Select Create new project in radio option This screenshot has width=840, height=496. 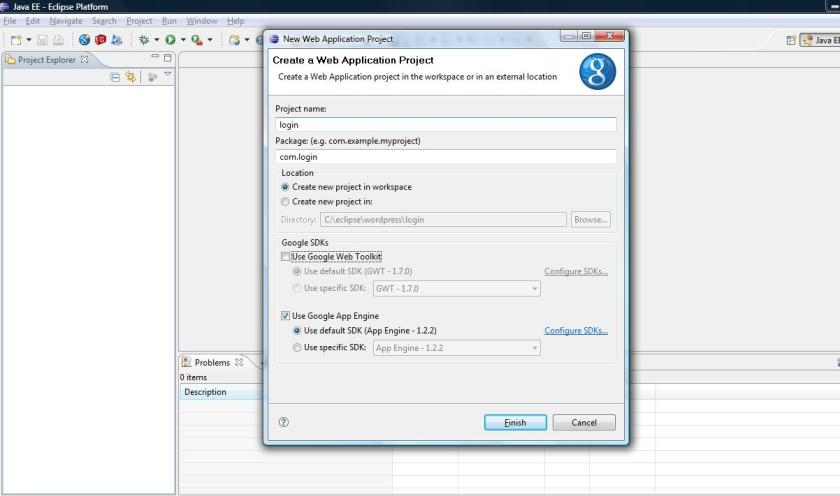tap(286, 201)
